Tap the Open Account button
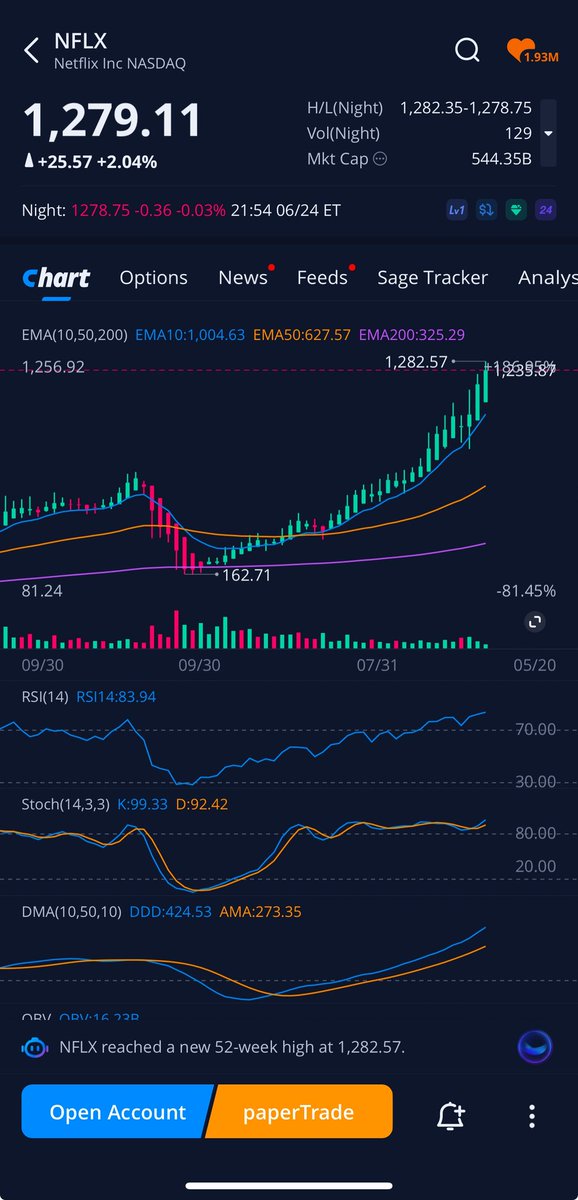The width and height of the screenshot is (578, 1200). click(x=117, y=1112)
